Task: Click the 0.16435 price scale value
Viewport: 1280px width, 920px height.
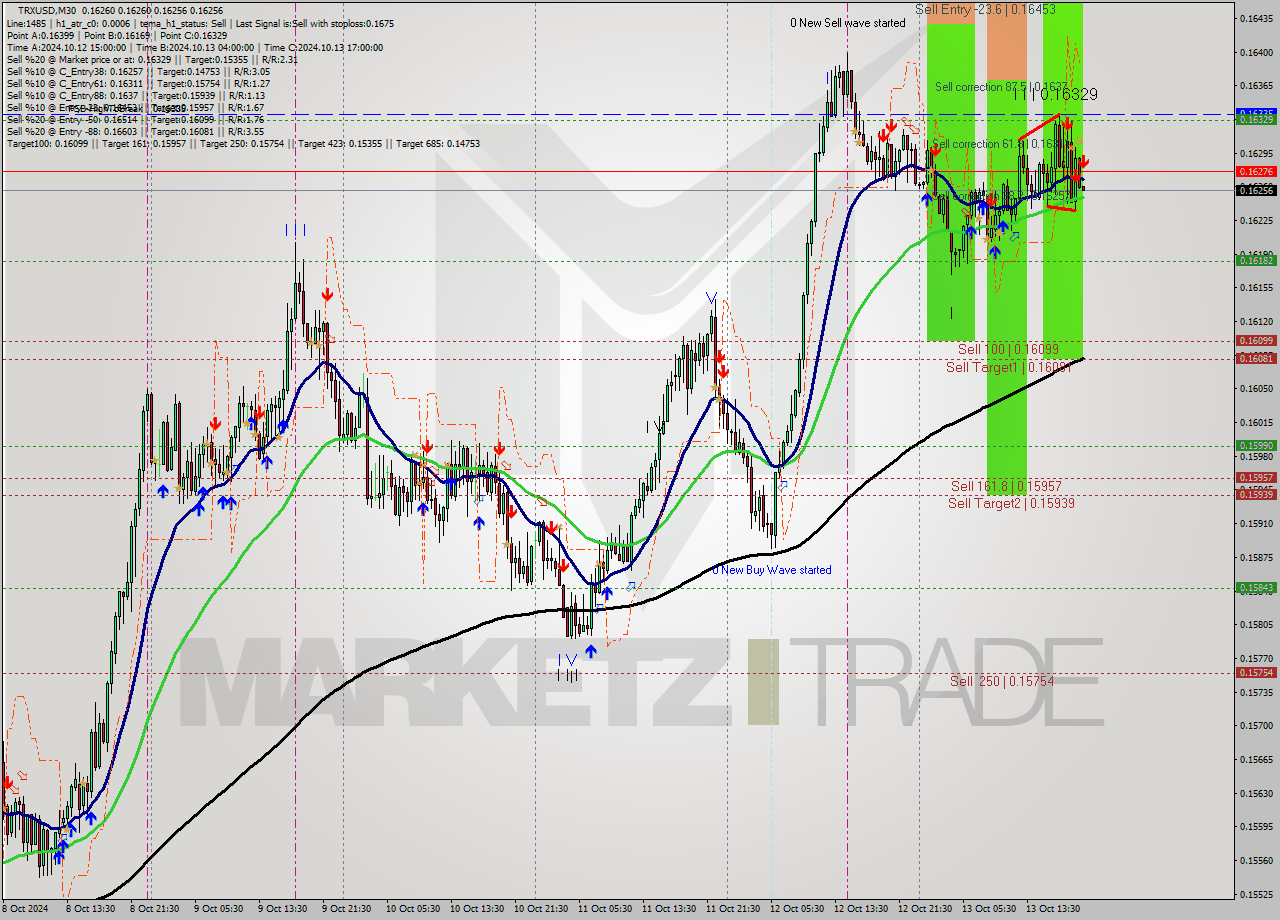Action: [x=1256, y=18]
